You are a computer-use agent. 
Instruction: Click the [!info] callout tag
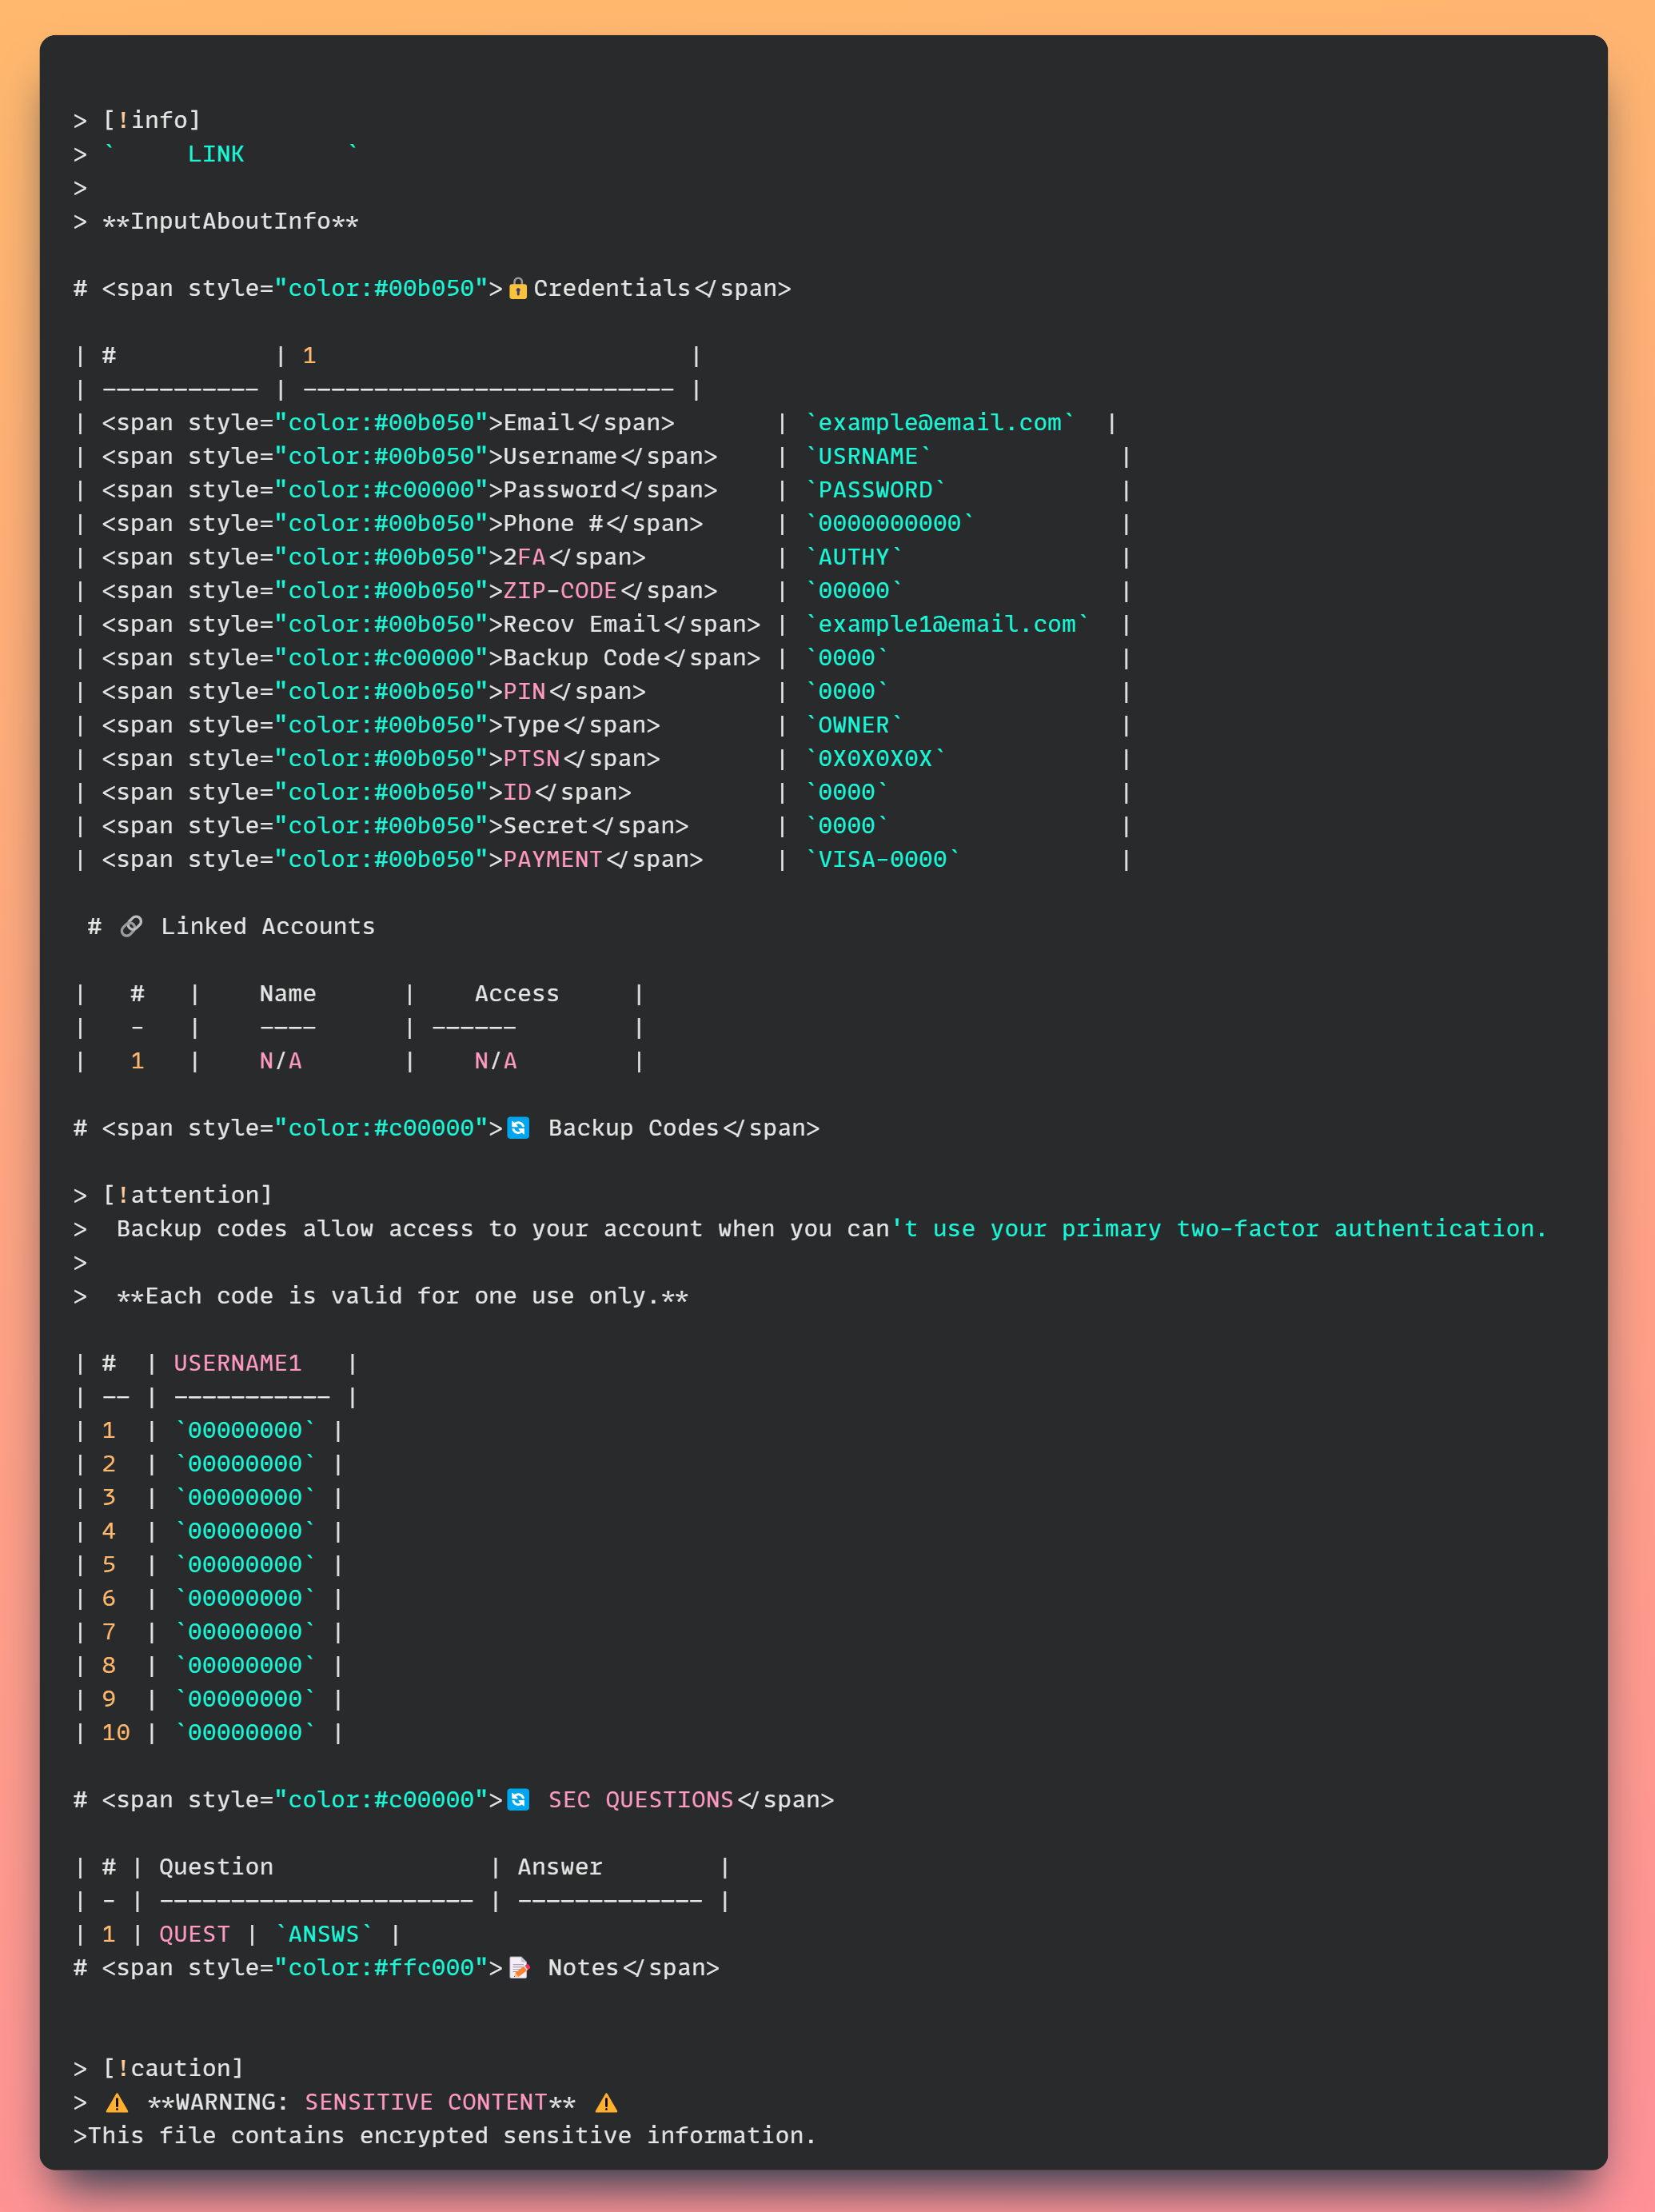tap(152, 121)
